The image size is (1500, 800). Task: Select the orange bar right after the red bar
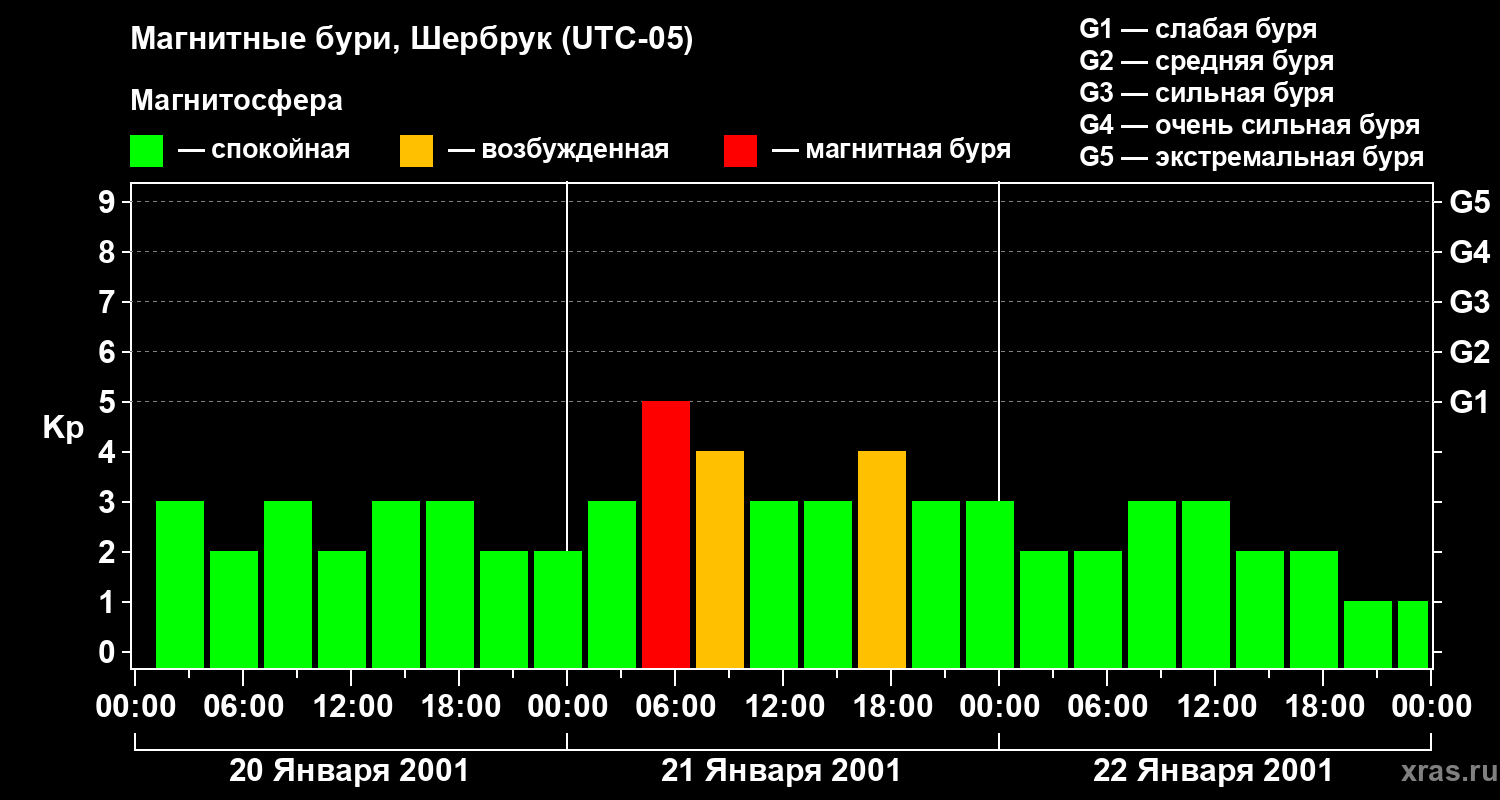pyautogui.click(x=720, y=559)
